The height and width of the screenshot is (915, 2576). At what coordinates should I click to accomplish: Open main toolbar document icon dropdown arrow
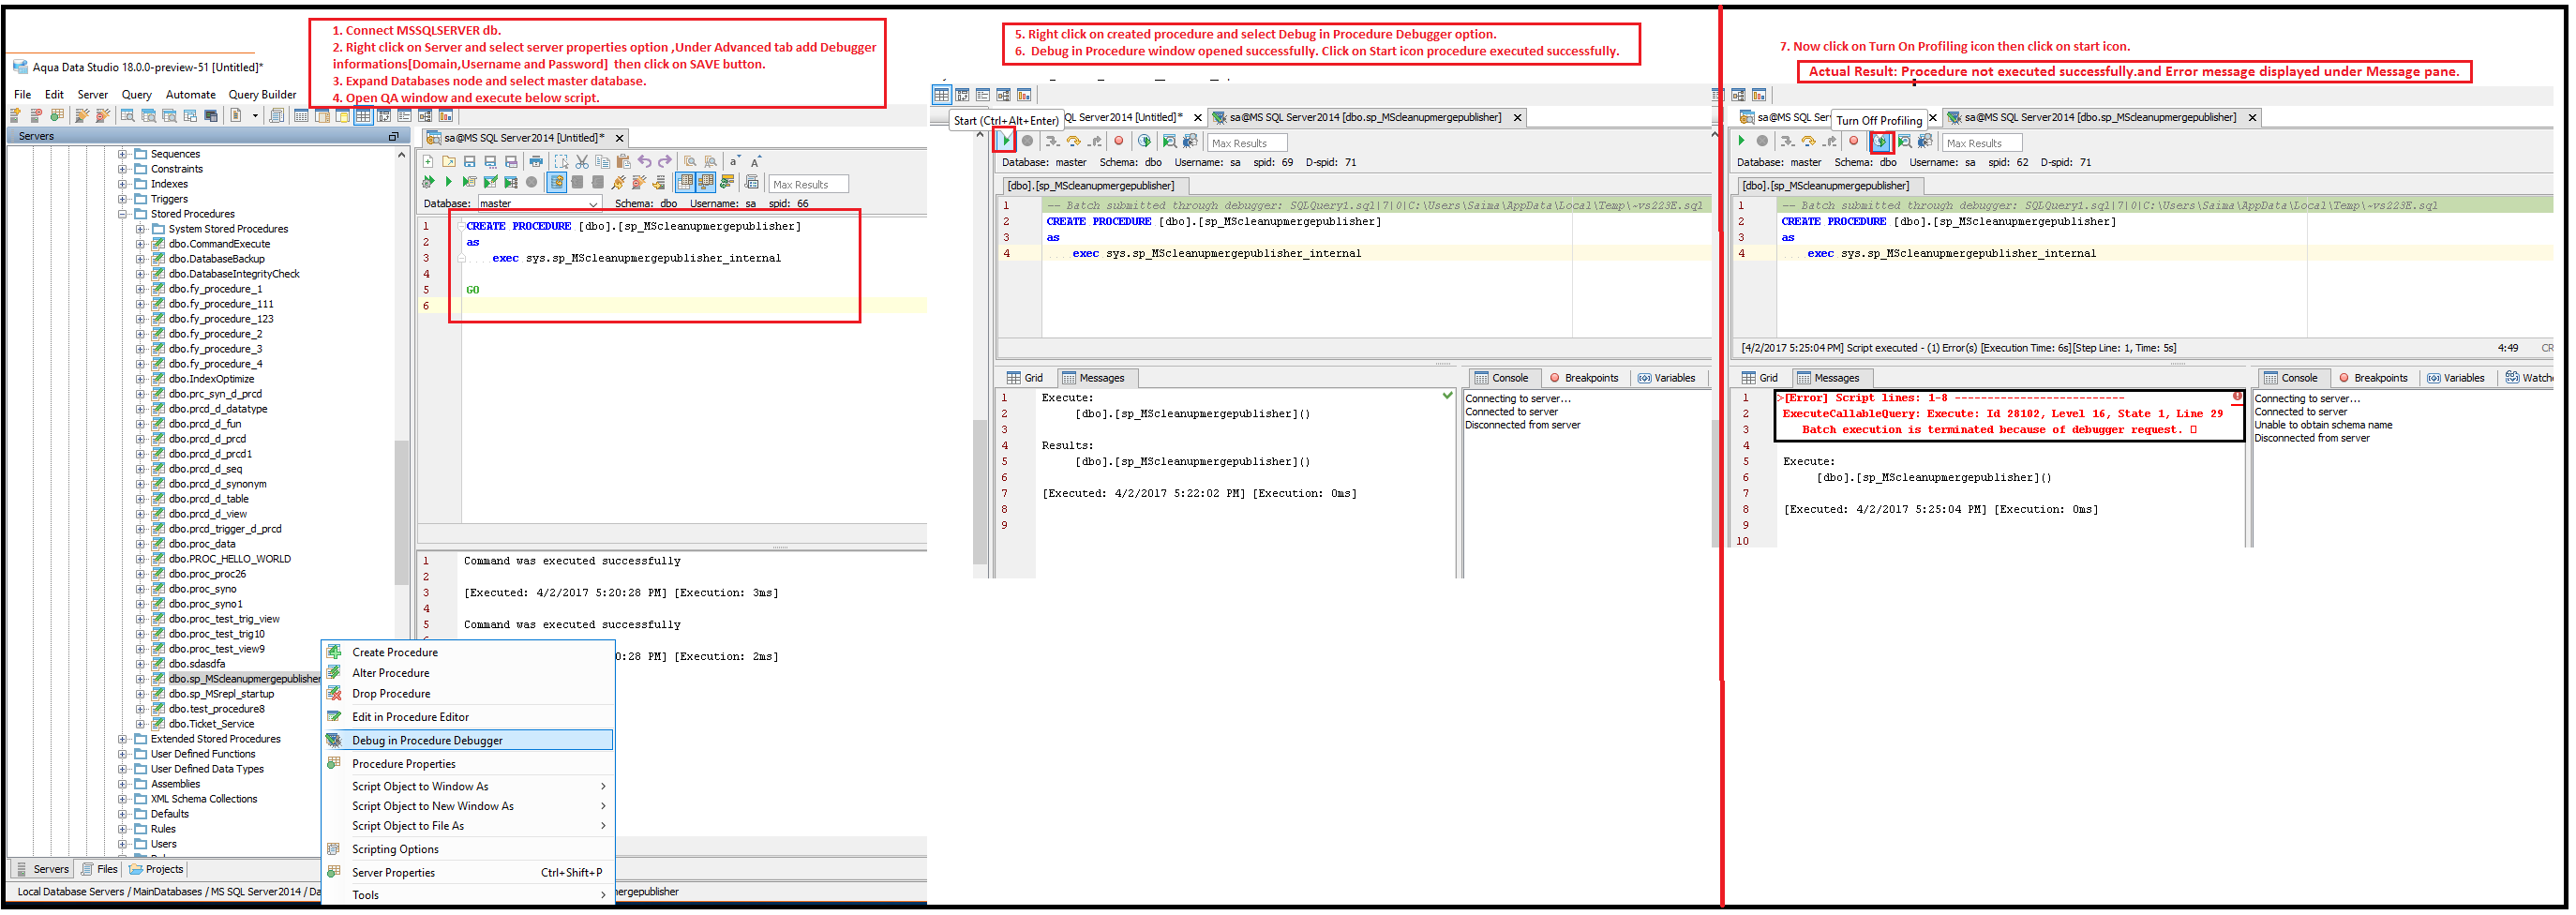255,115
